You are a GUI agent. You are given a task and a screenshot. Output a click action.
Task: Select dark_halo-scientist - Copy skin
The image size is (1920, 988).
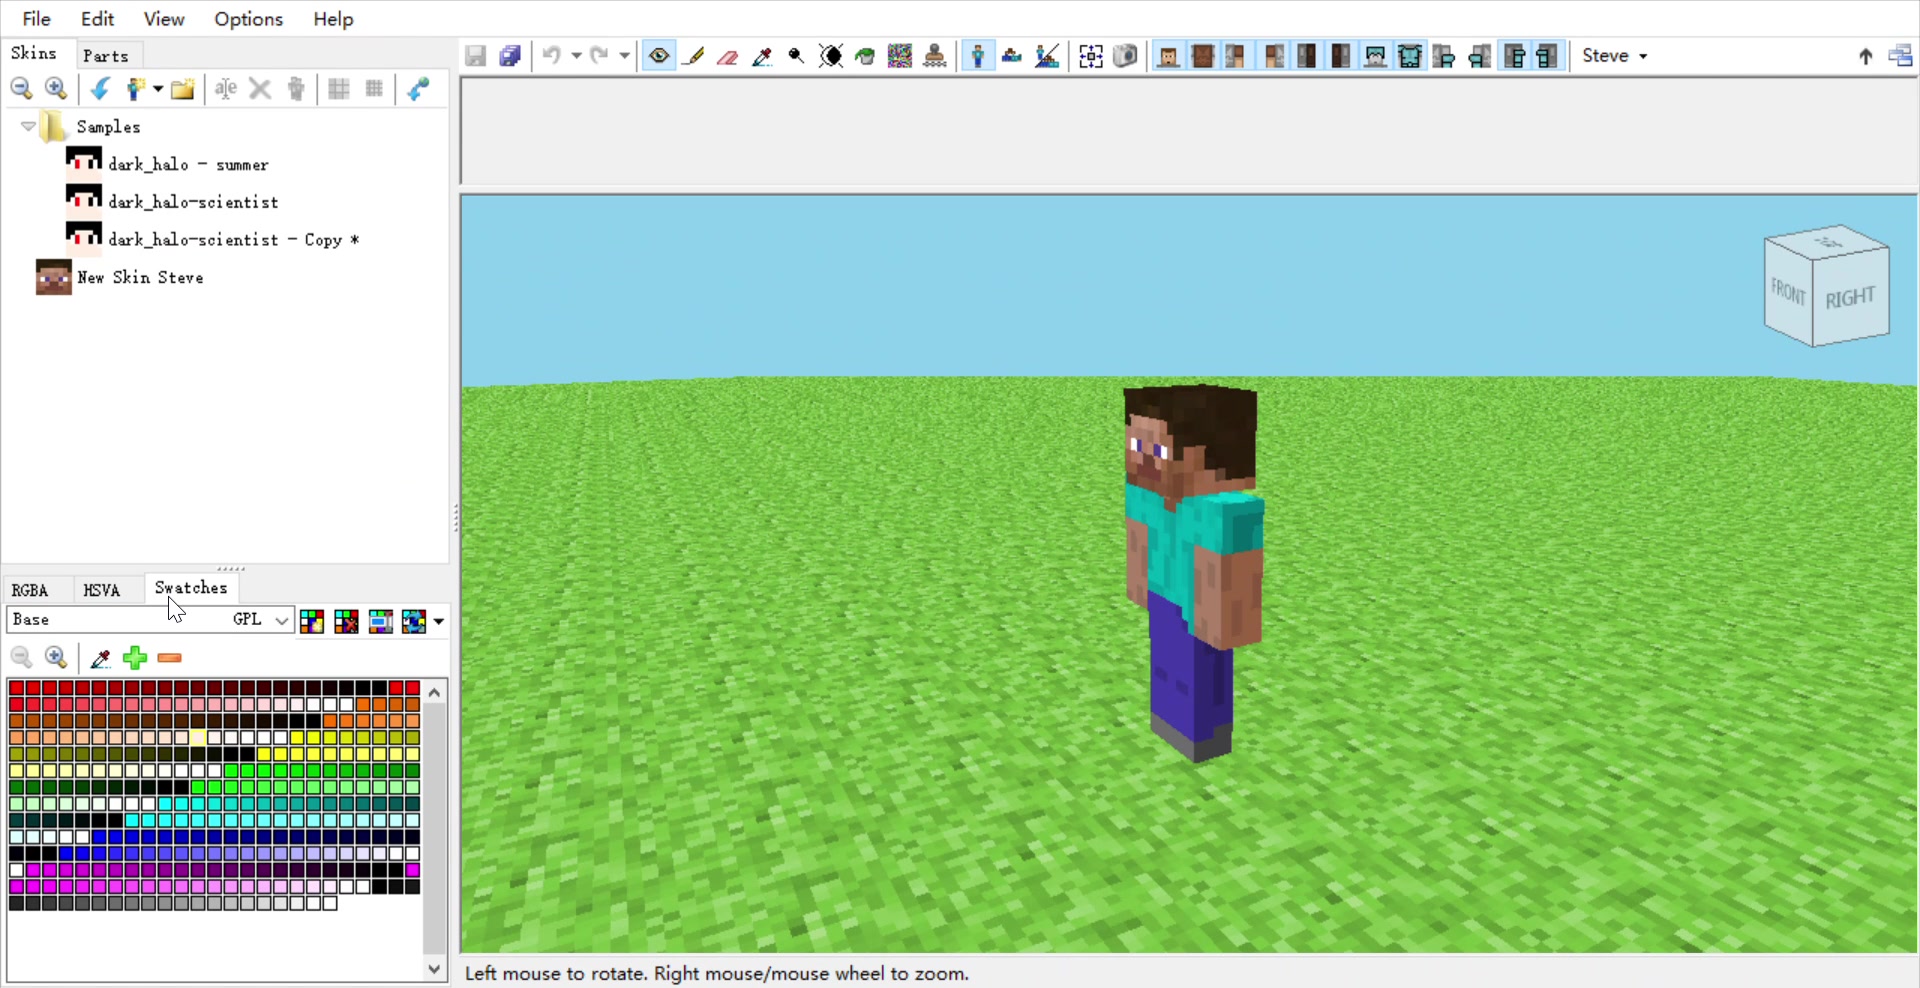click(x=233, y=240)
